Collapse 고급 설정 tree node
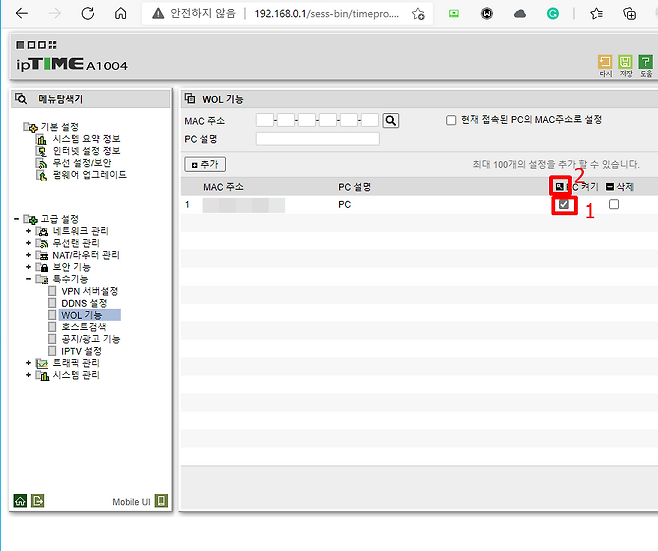 click(16, 219)
